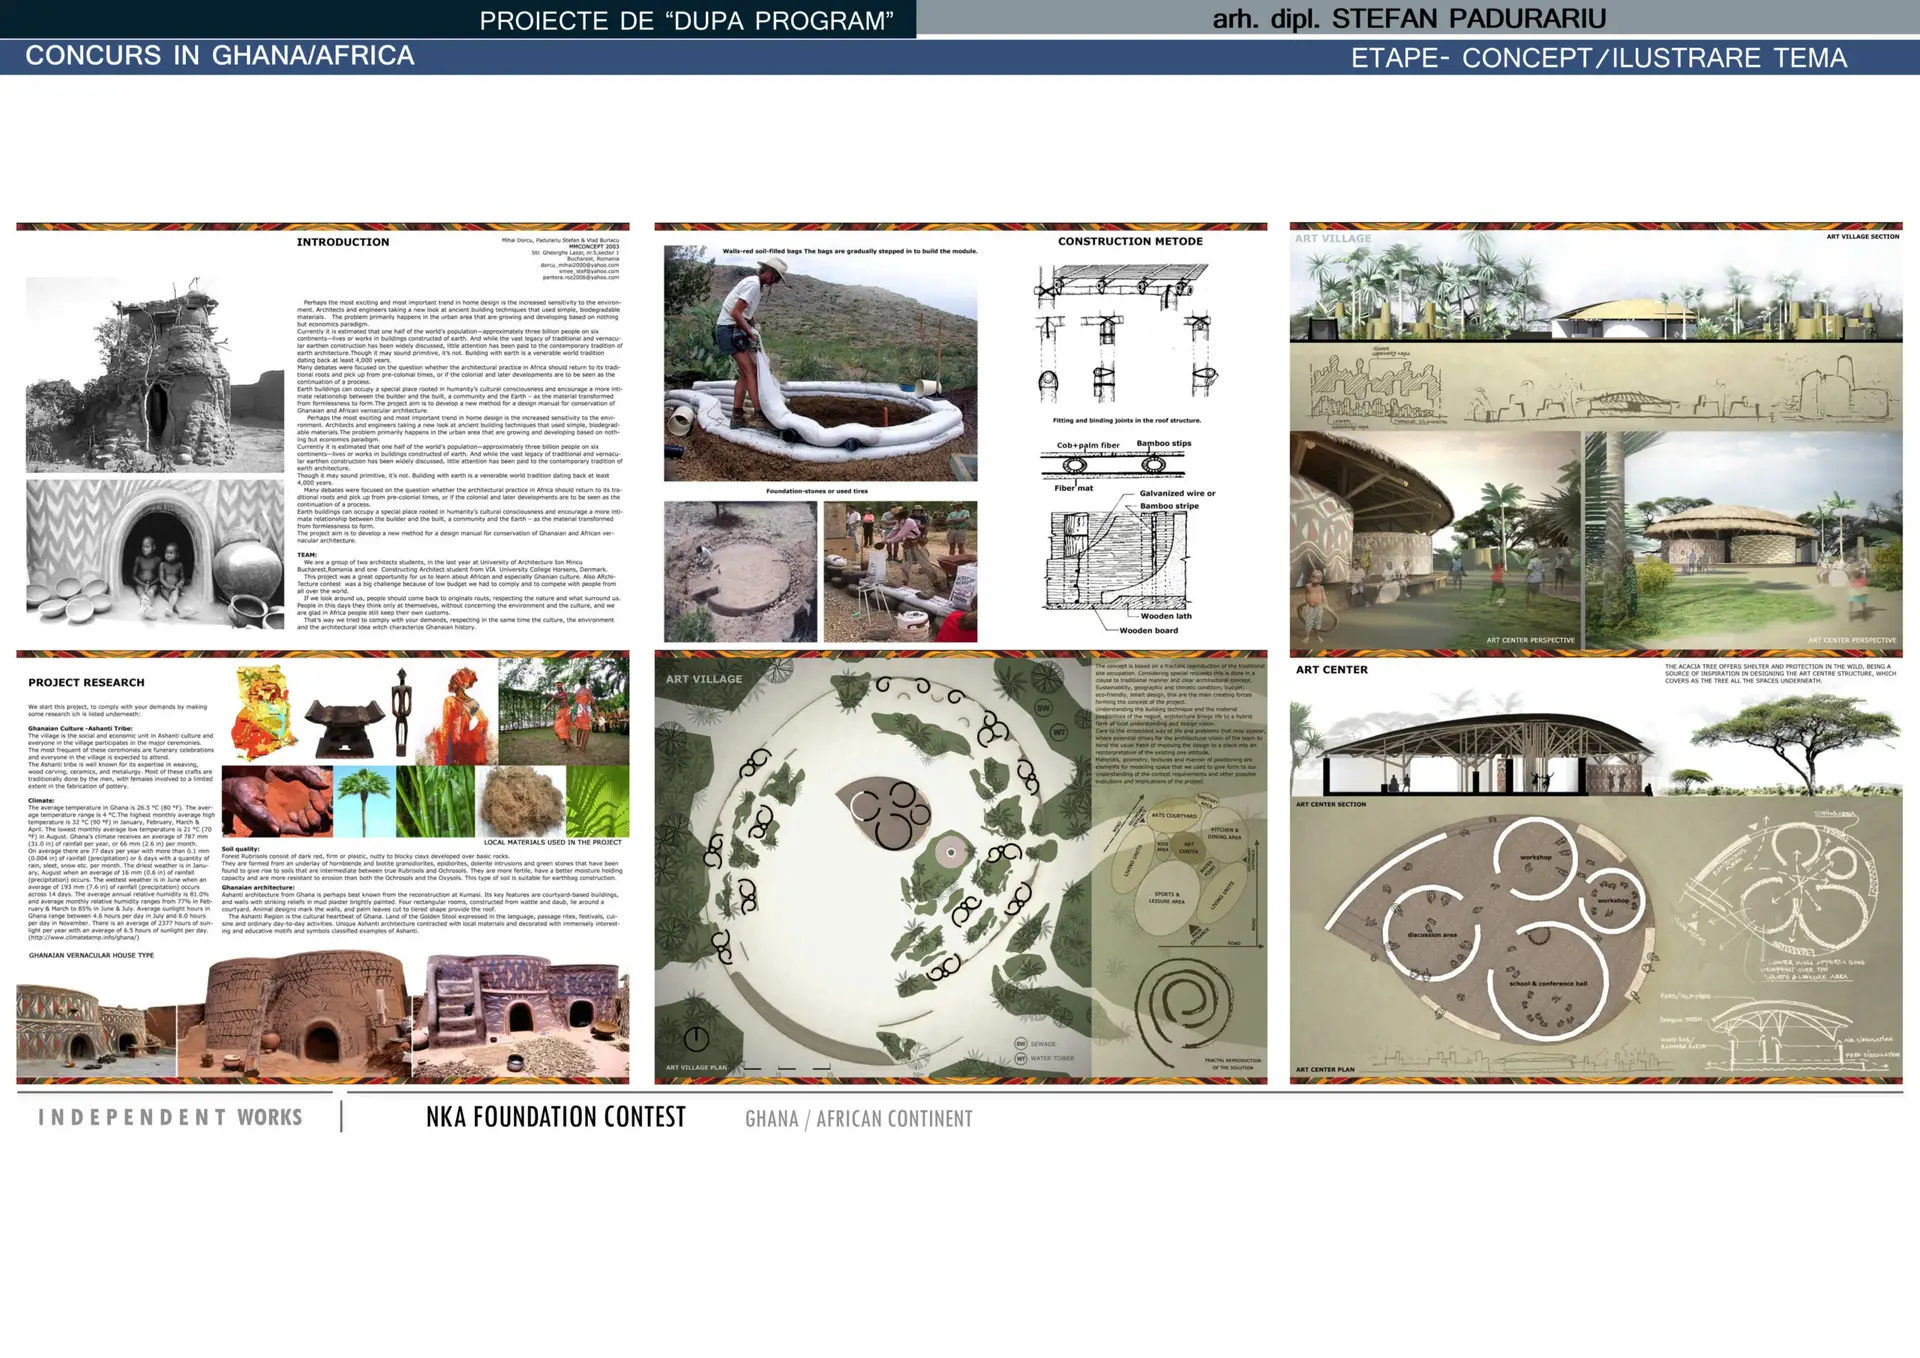Open the children in doorway photograph
This screenshot has width=1920, height=1358.
click(155, 555)
